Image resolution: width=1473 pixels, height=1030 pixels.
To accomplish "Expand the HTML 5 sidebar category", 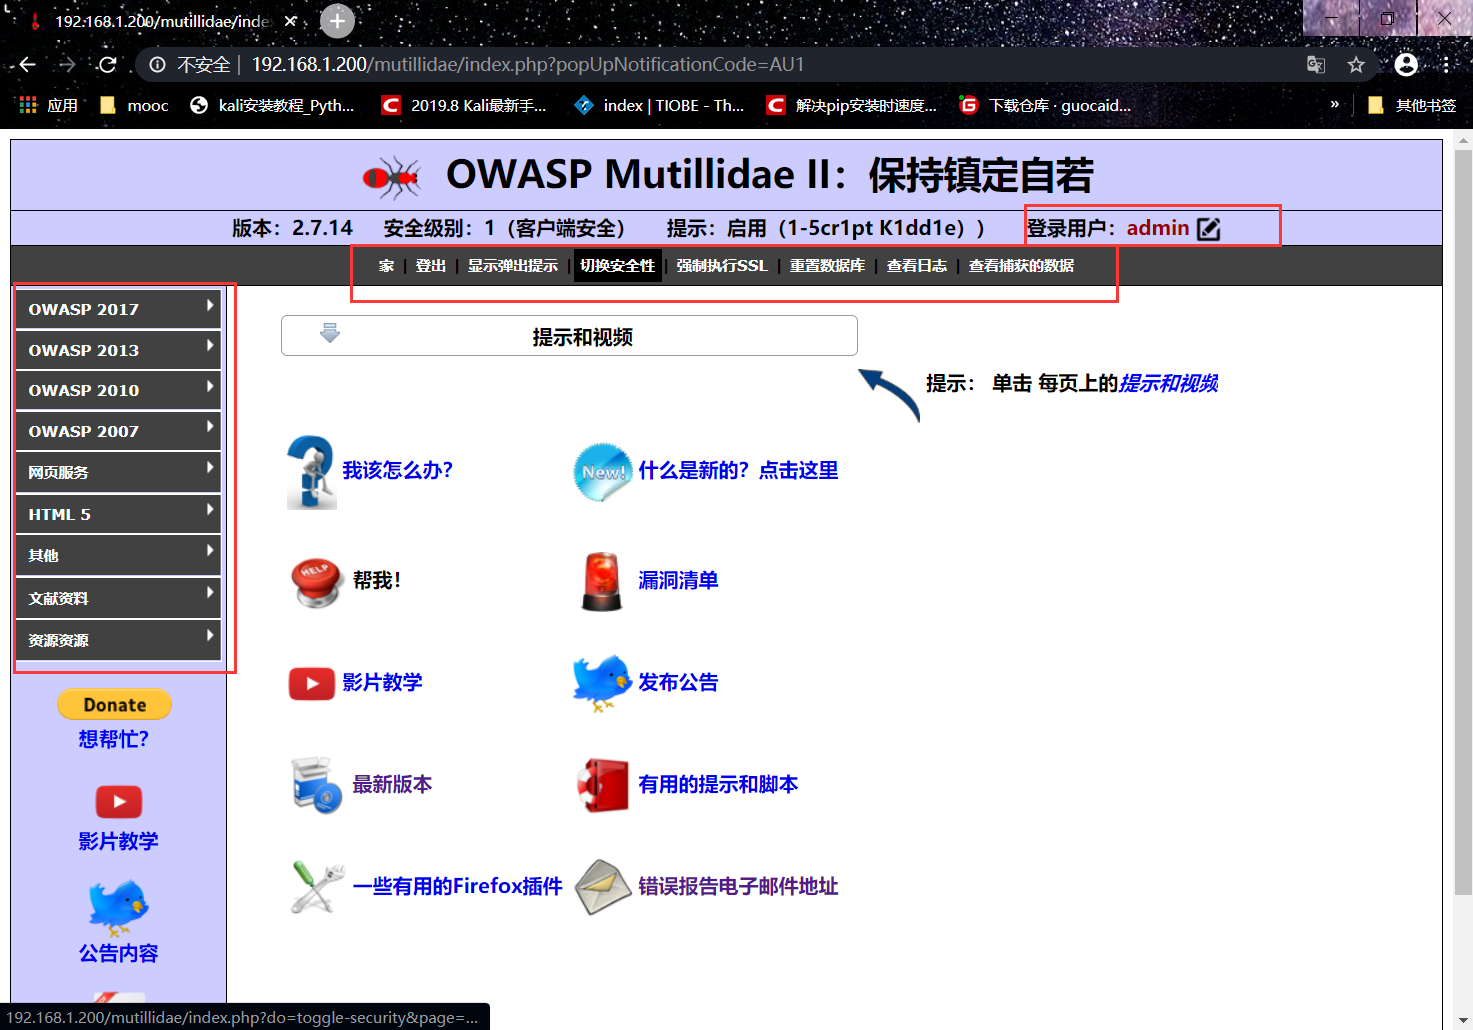I will pyautogui.click(x=117, y=513).
